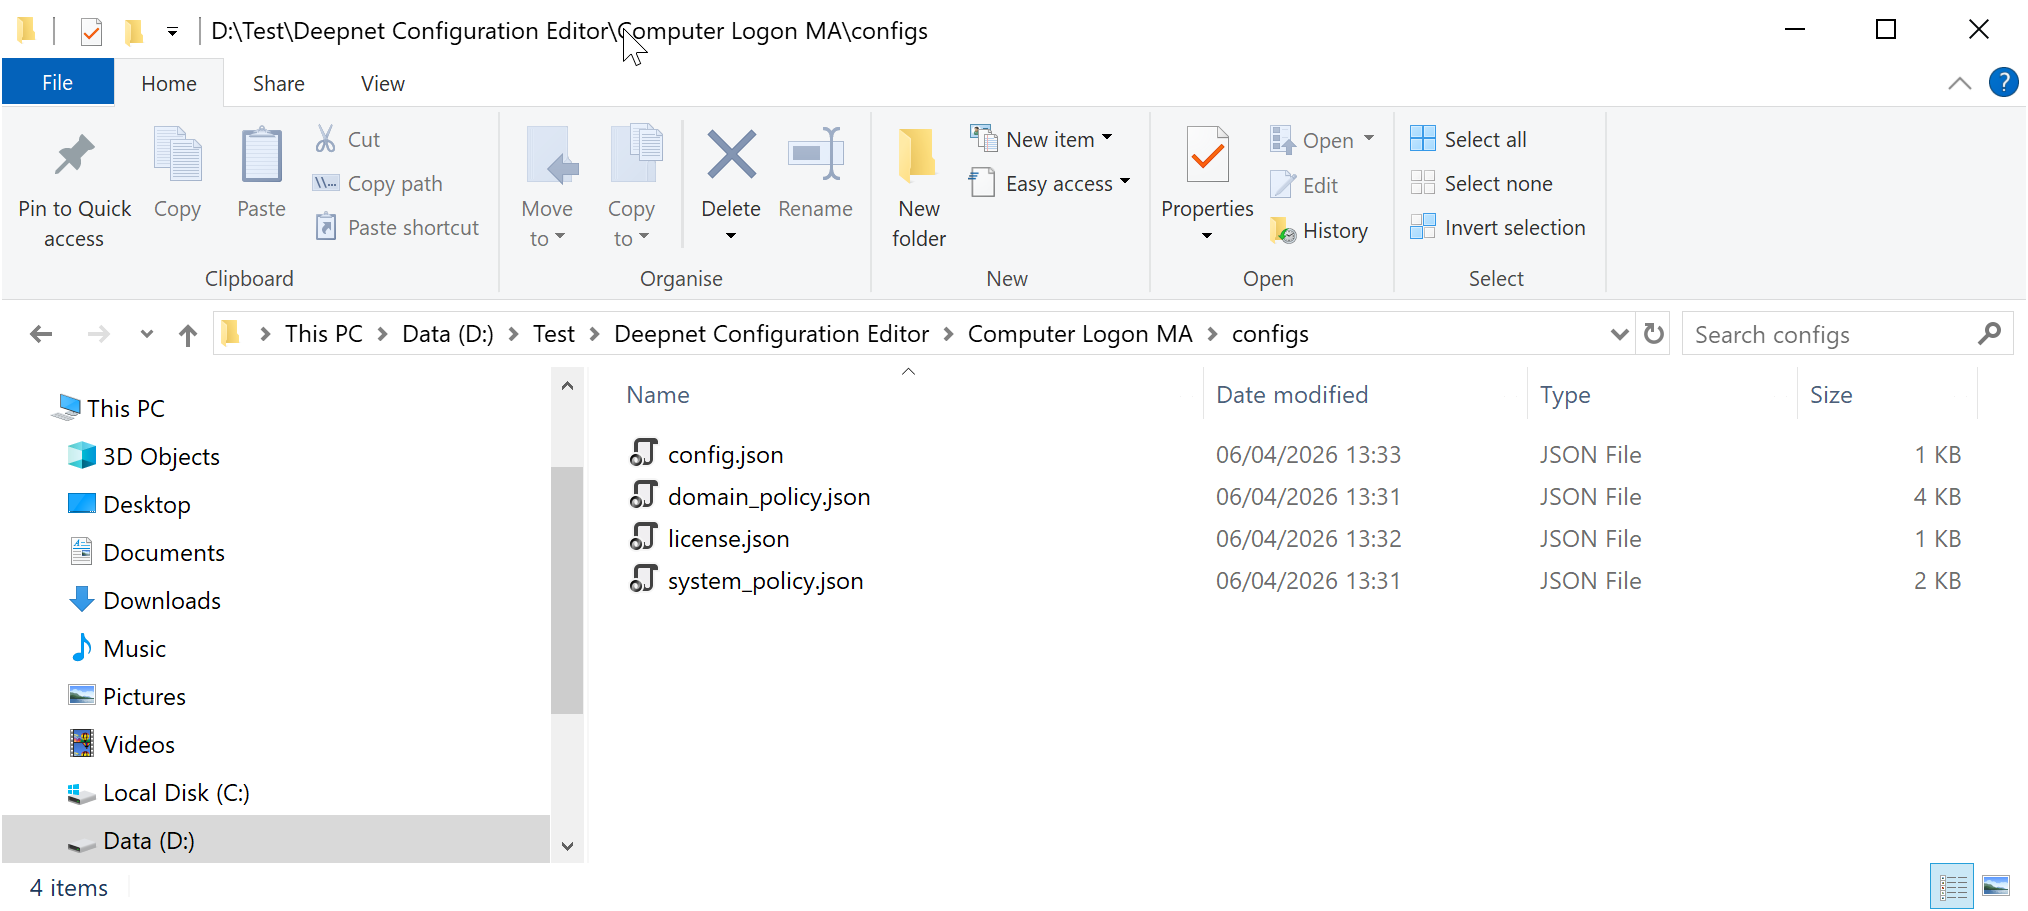Create a New folder from ribbon
This screenshot has width=2028, height=911.
pos(918,185)
